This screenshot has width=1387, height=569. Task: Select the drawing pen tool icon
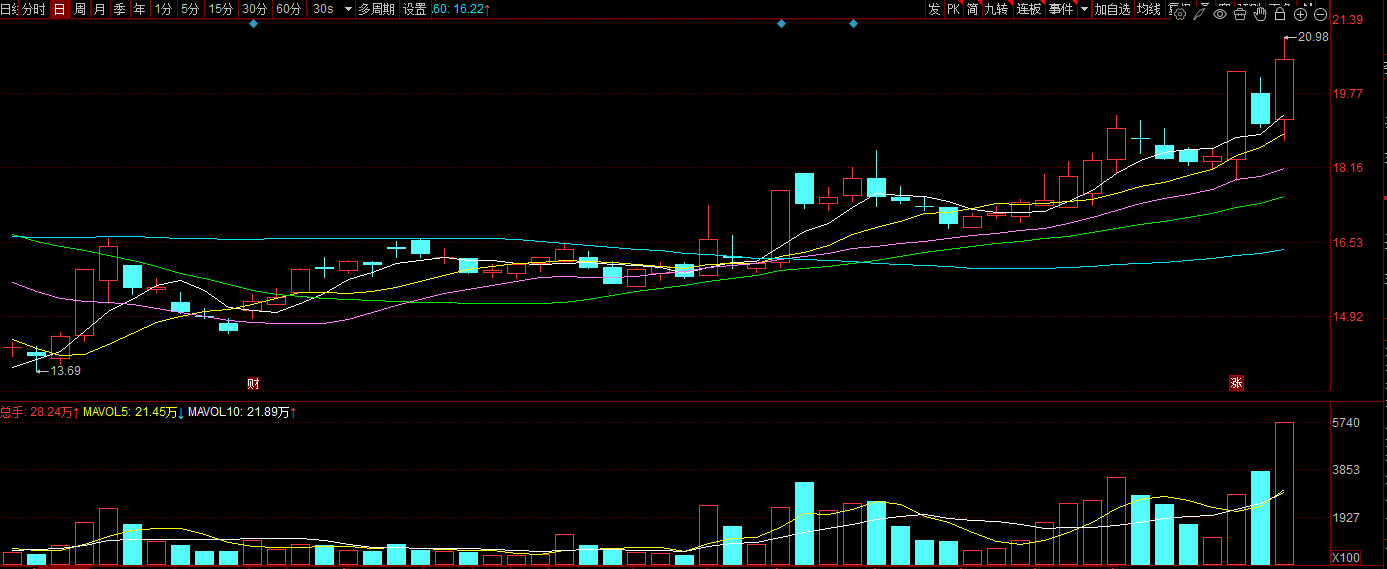(1200, 14)
